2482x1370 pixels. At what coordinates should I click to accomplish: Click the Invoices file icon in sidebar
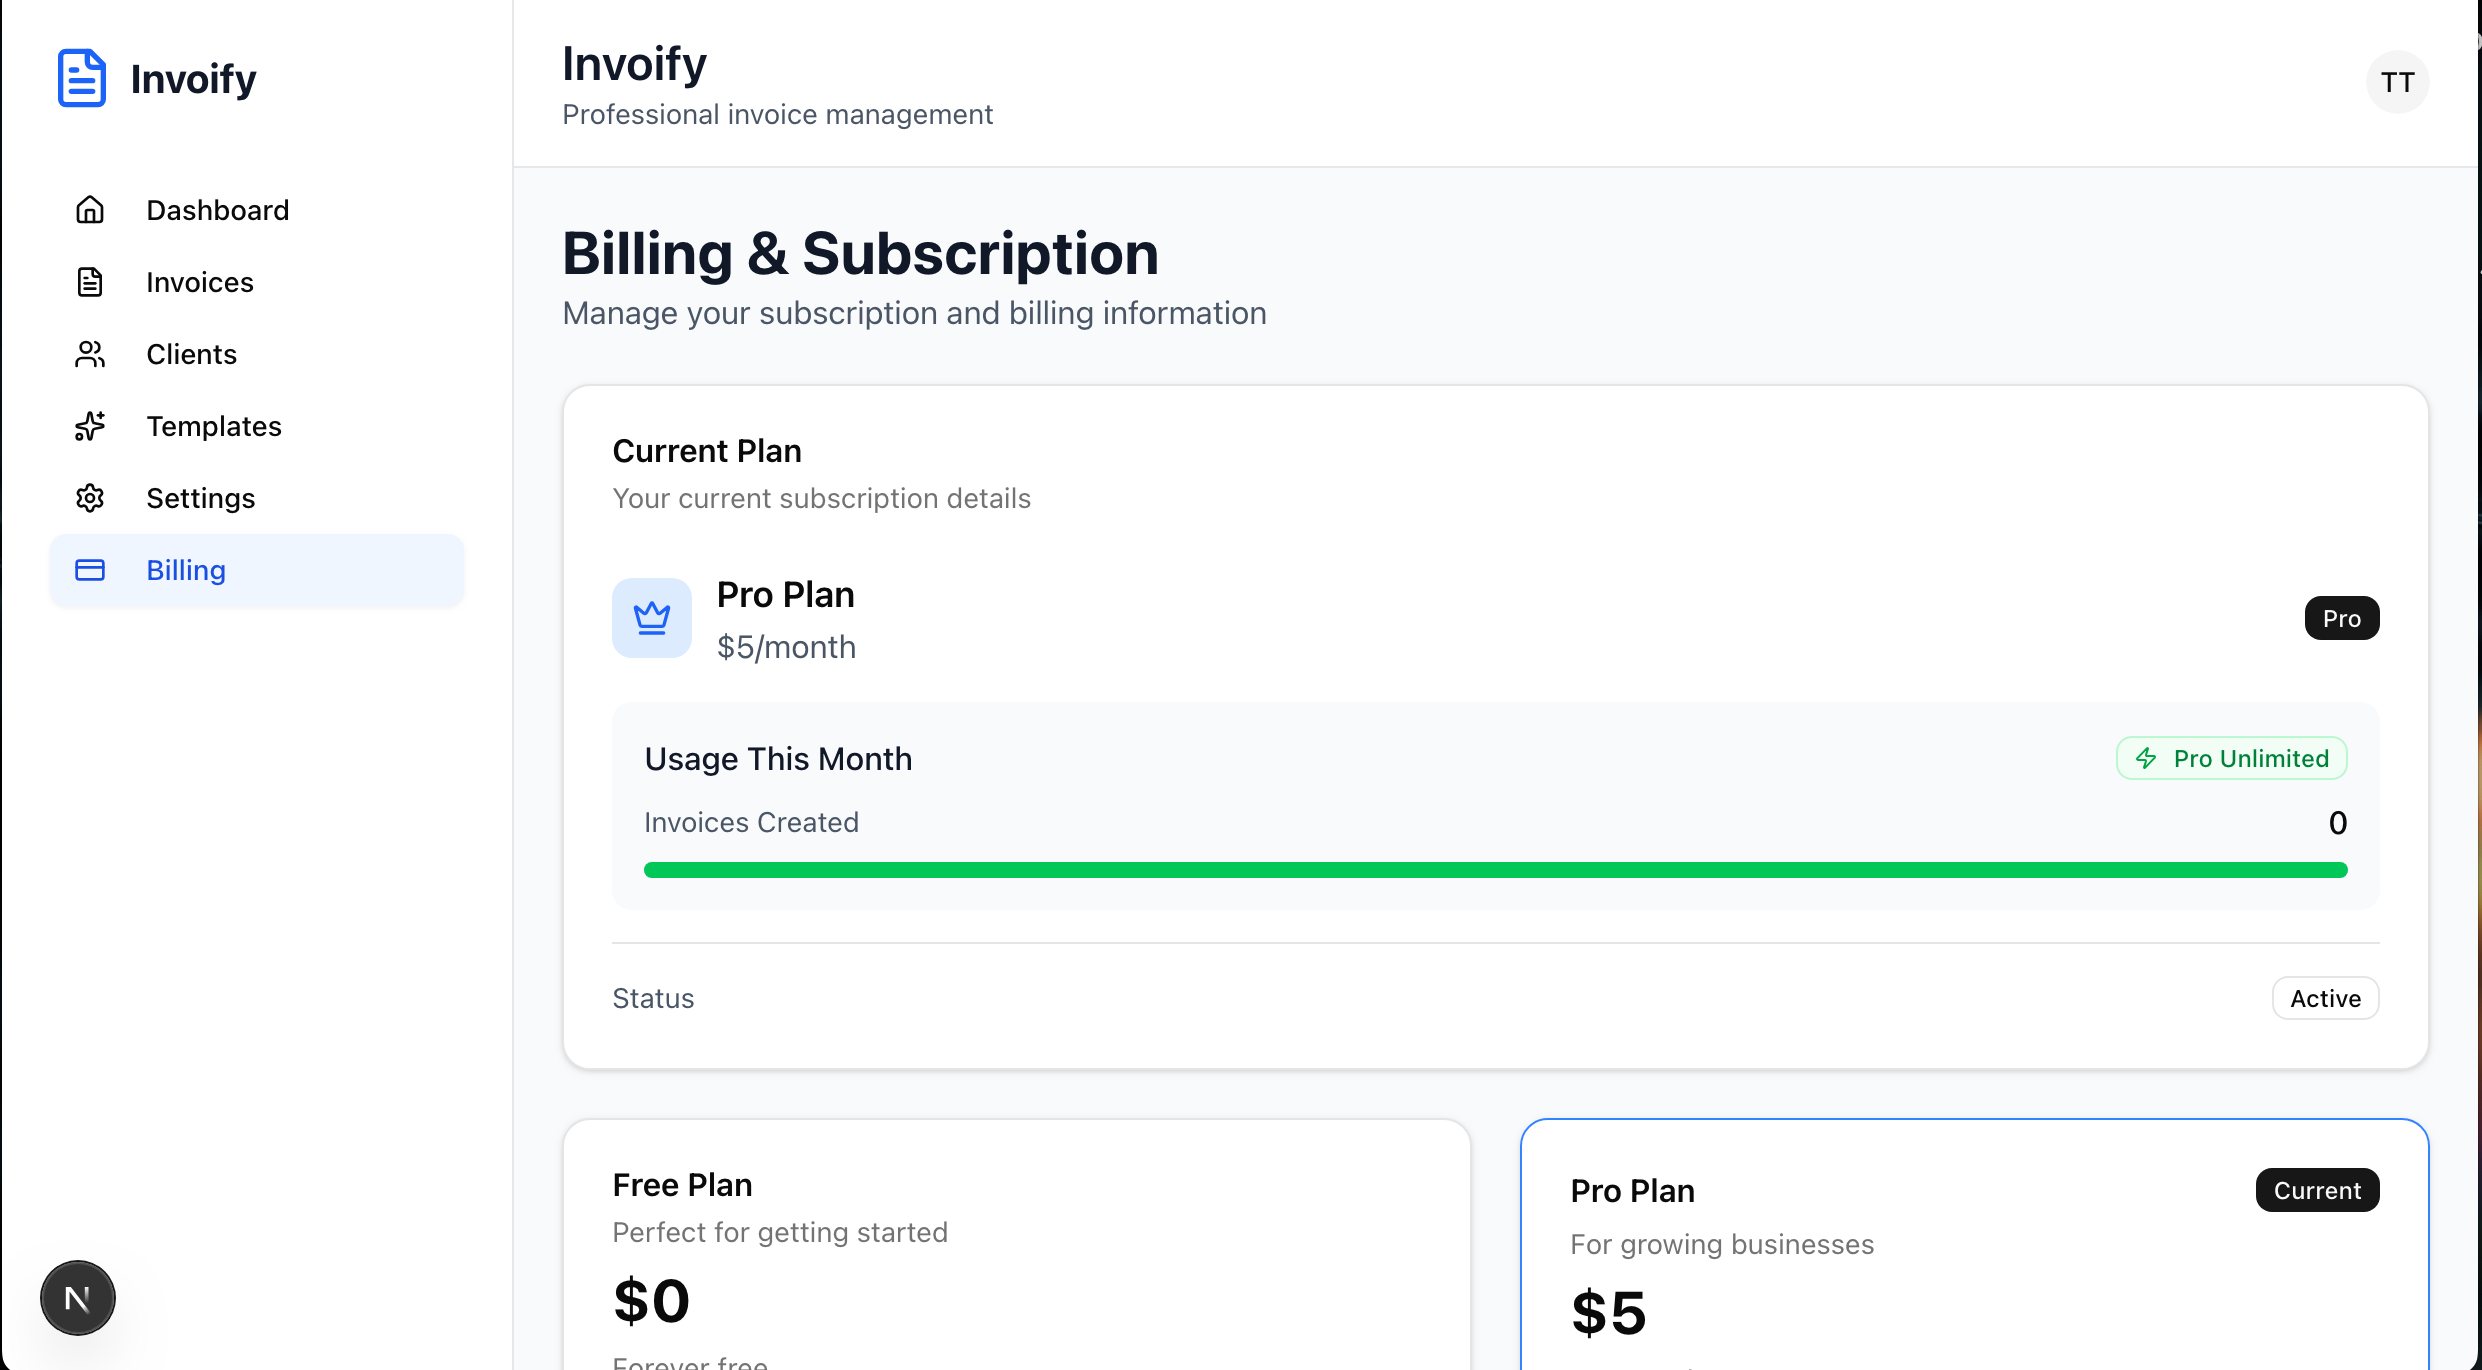[x=90, y=282]
